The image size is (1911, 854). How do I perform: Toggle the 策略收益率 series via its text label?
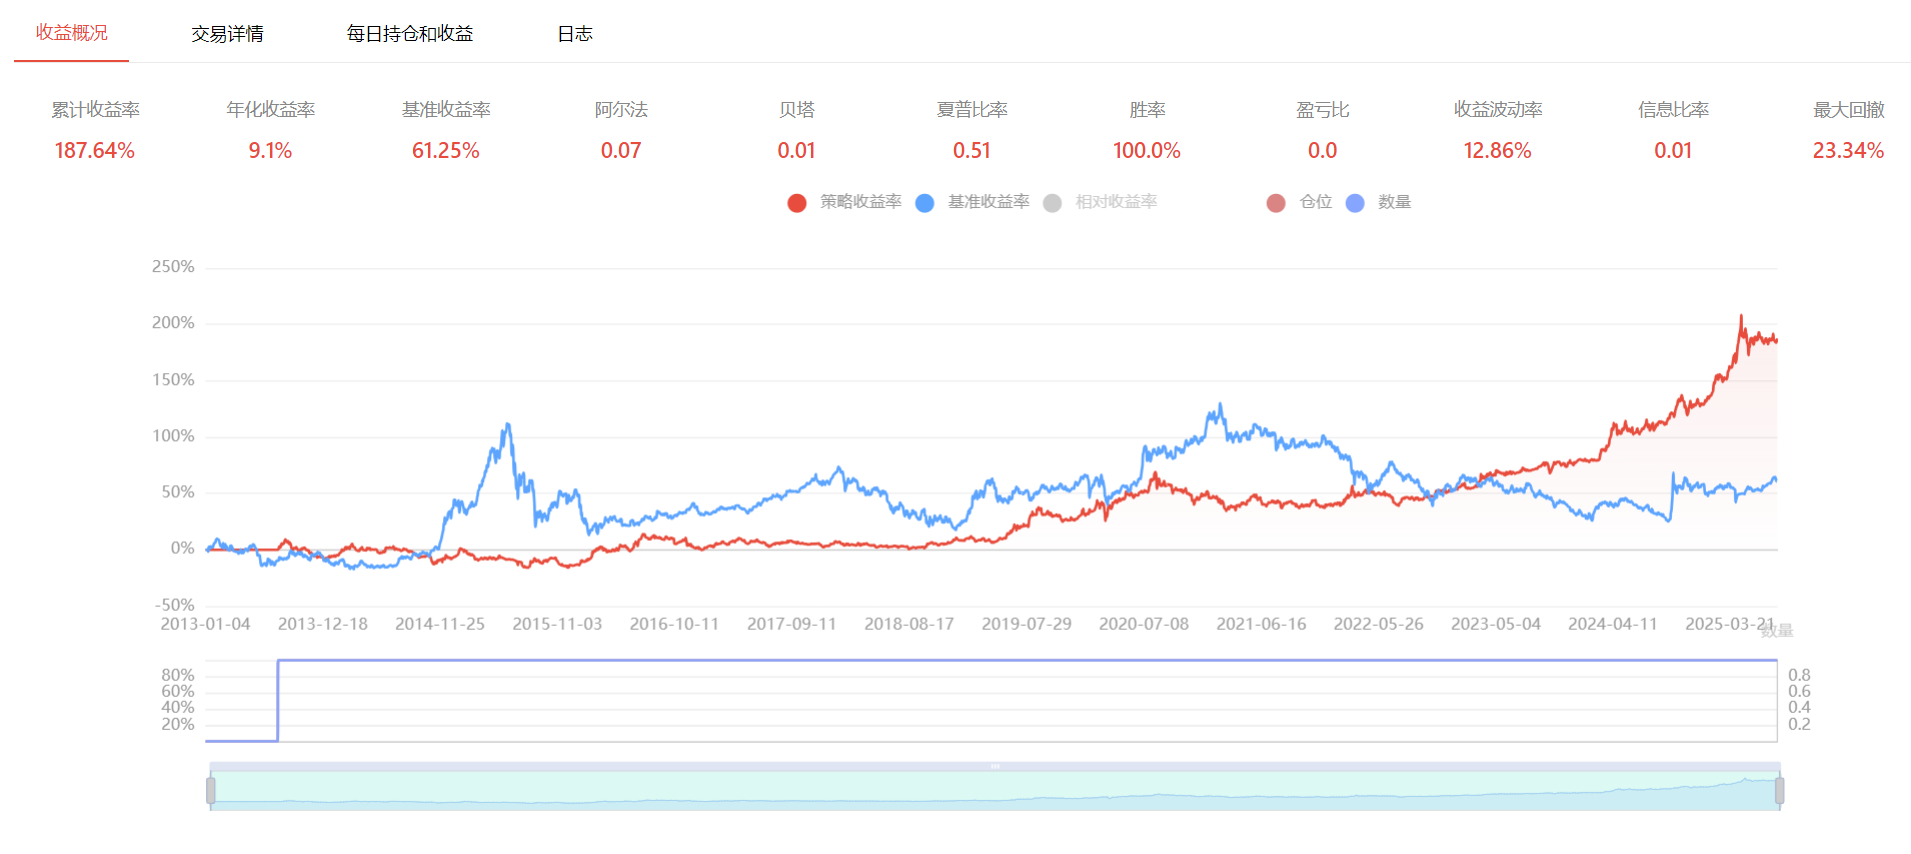click(x=860, y=202)
